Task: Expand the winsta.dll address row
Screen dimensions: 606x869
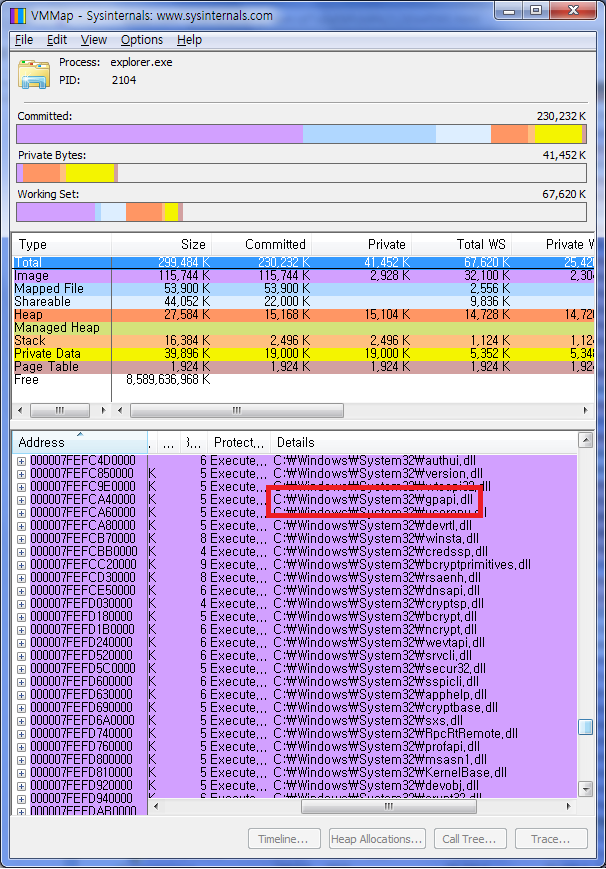Action: coord(21,539)
